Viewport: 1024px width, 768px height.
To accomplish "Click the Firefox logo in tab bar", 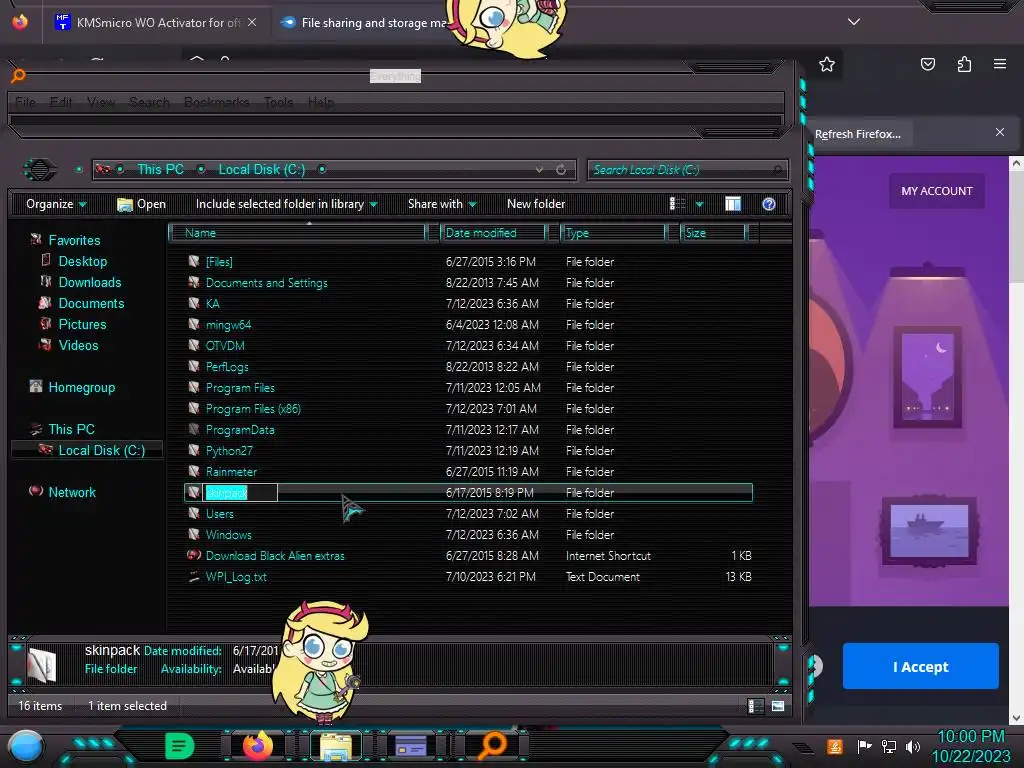I will [x=20, y=22].
